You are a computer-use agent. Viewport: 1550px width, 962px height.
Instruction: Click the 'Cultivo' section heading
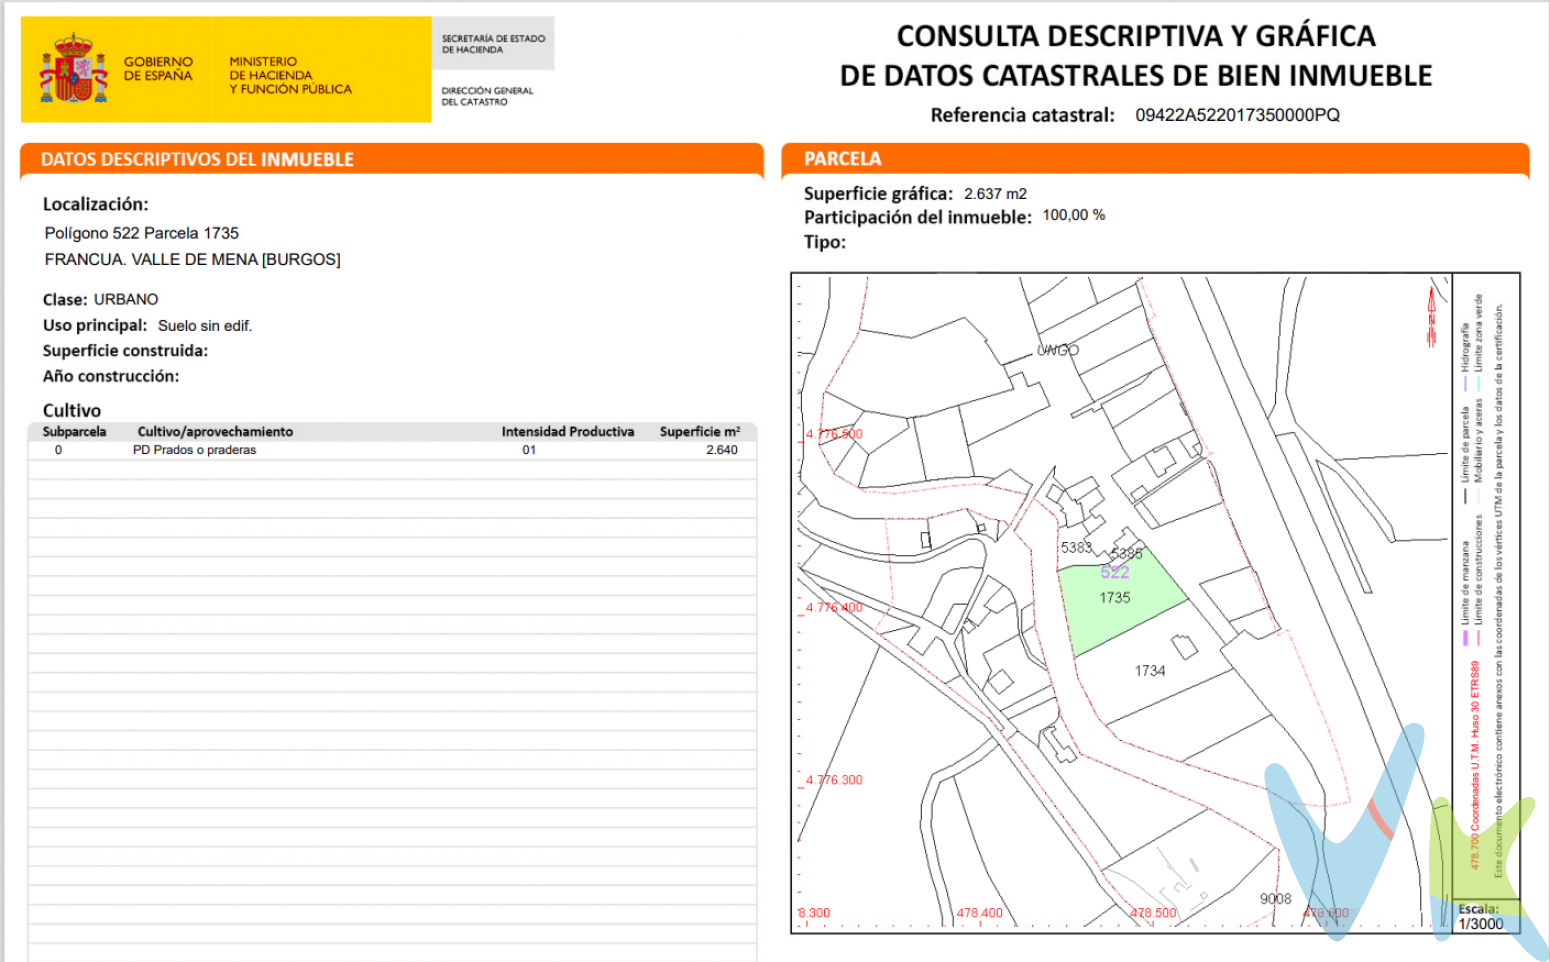pyautogui.click(x=72, y=411)
